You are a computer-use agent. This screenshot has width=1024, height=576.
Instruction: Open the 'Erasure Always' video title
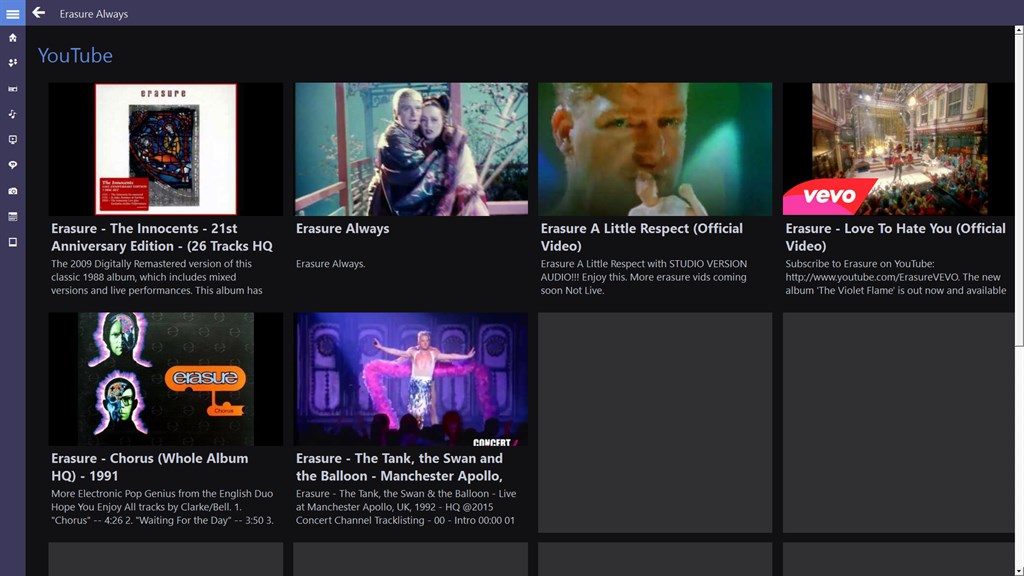coord(342,229)
